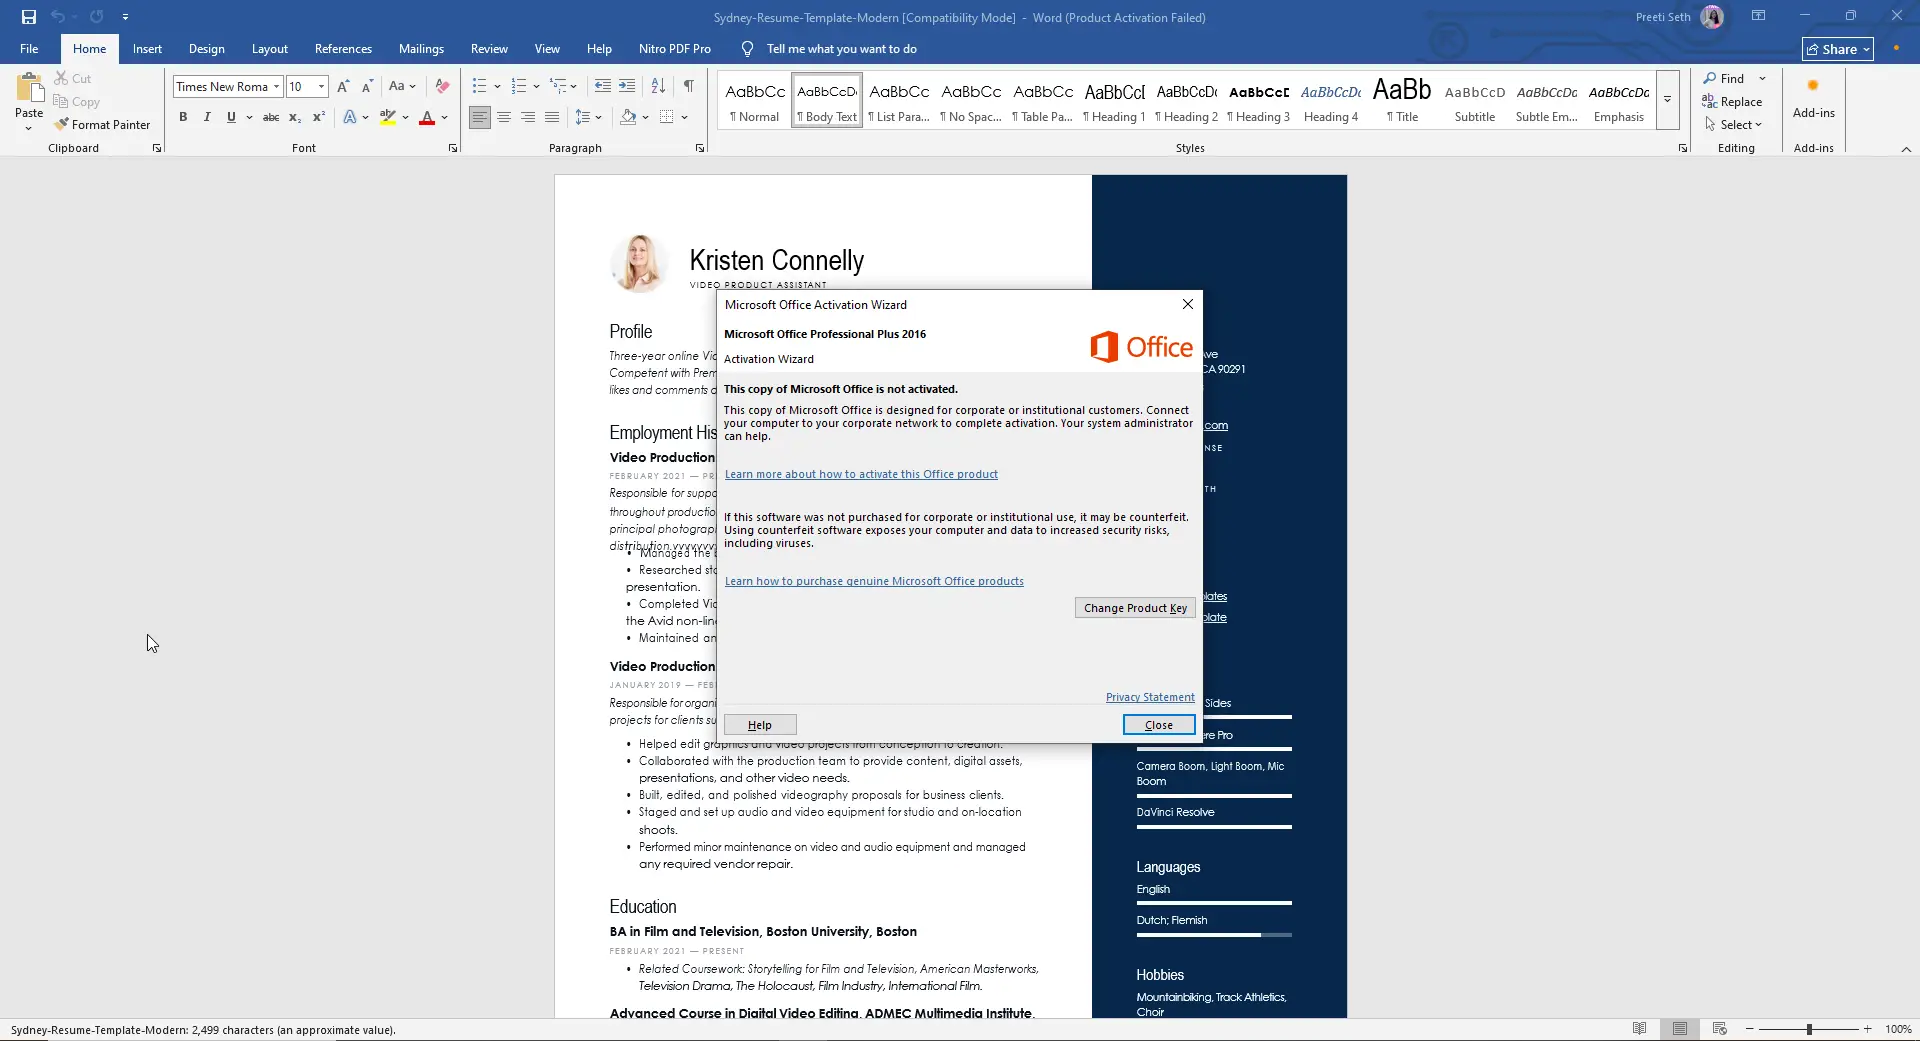Toggle Bold formatting
This screenshot has width=1920, height=1041.
point(183,117)
